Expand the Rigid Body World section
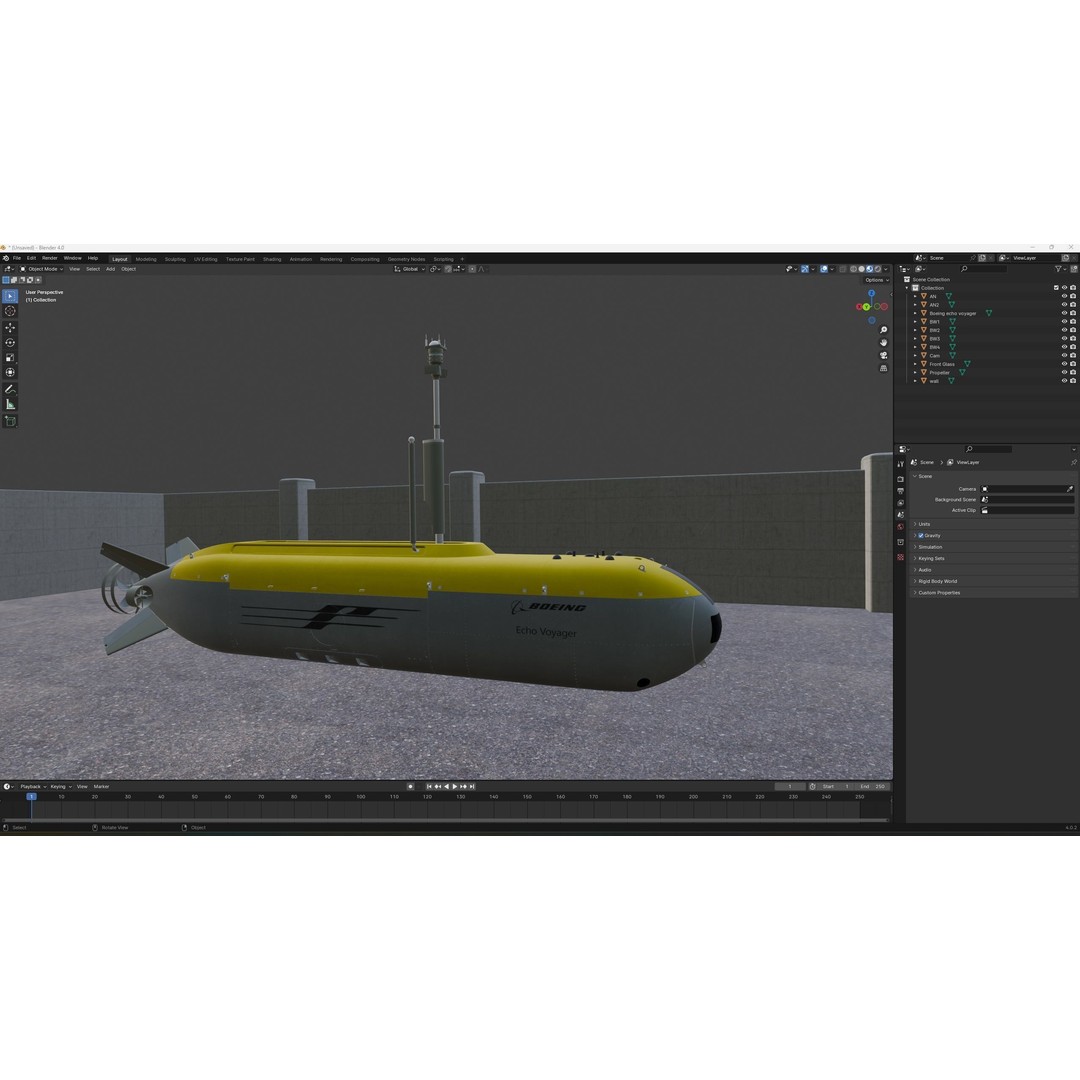 coord(940,581)
